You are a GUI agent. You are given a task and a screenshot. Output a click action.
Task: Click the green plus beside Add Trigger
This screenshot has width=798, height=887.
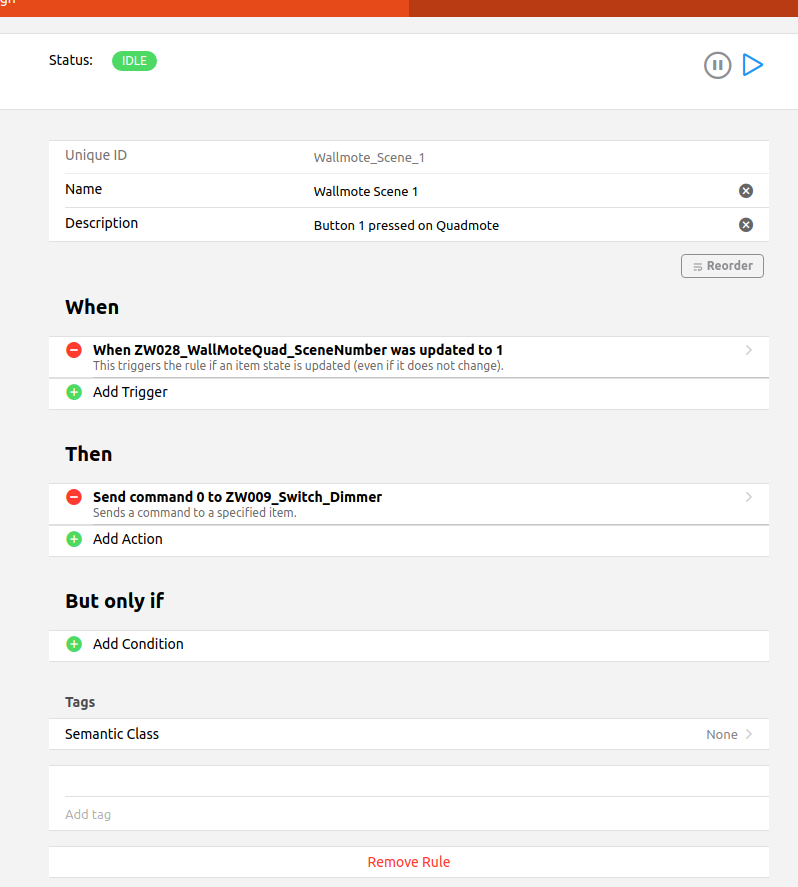[x=74, y=392]
